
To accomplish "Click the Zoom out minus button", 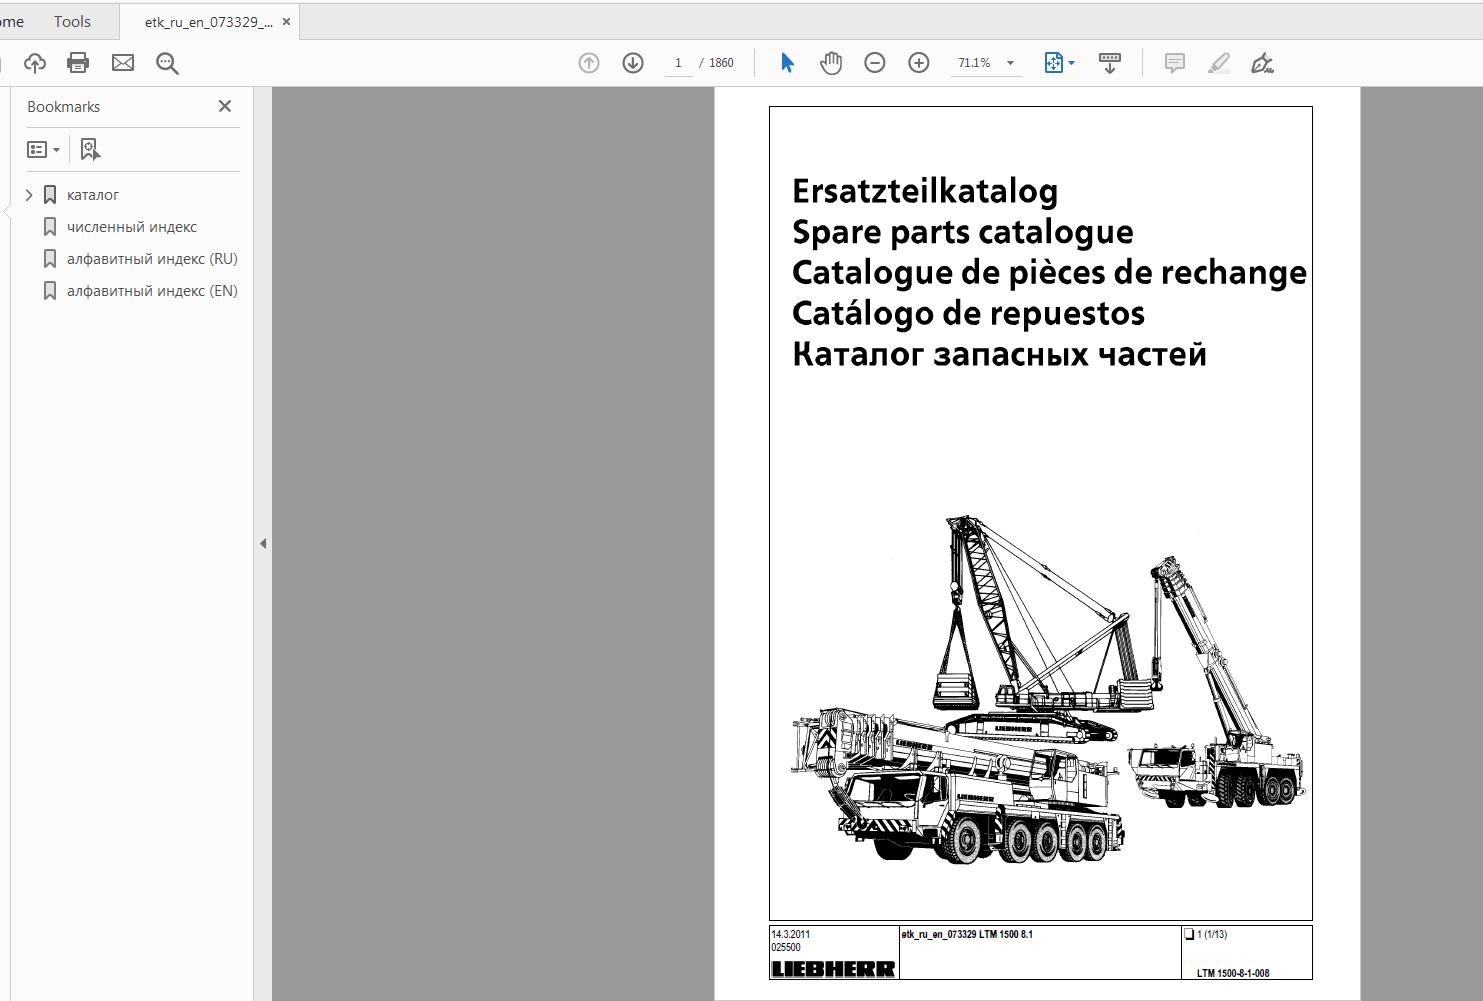I will [x=875, y=63].
